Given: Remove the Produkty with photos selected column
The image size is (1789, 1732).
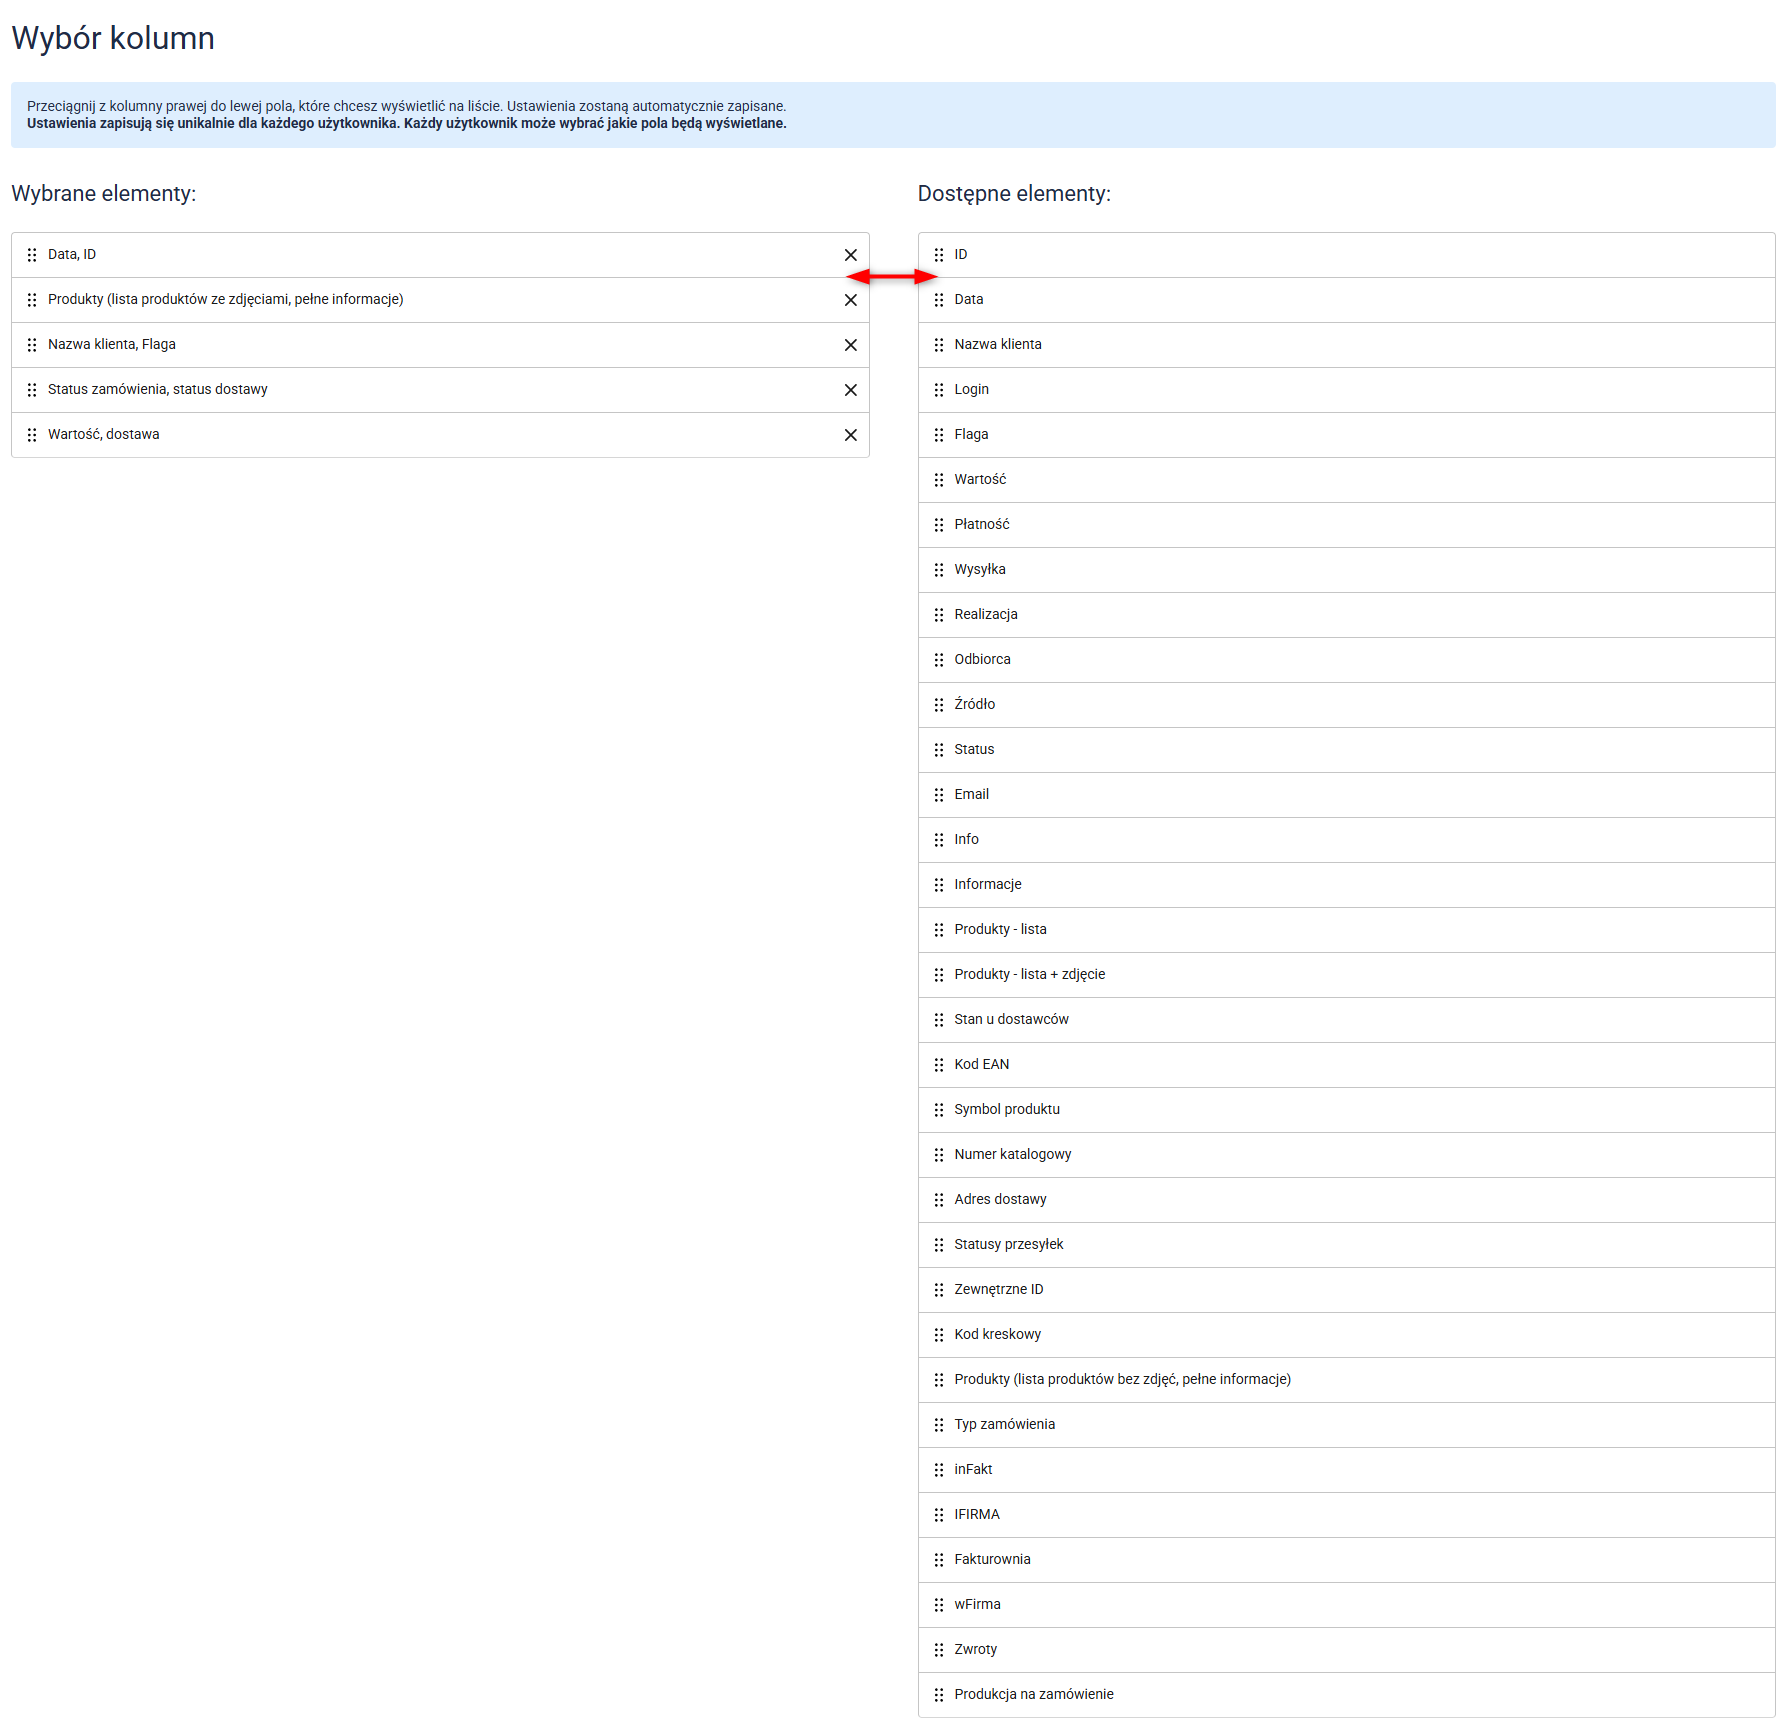Looking at the screenshot, I should [x=850, y=300].
